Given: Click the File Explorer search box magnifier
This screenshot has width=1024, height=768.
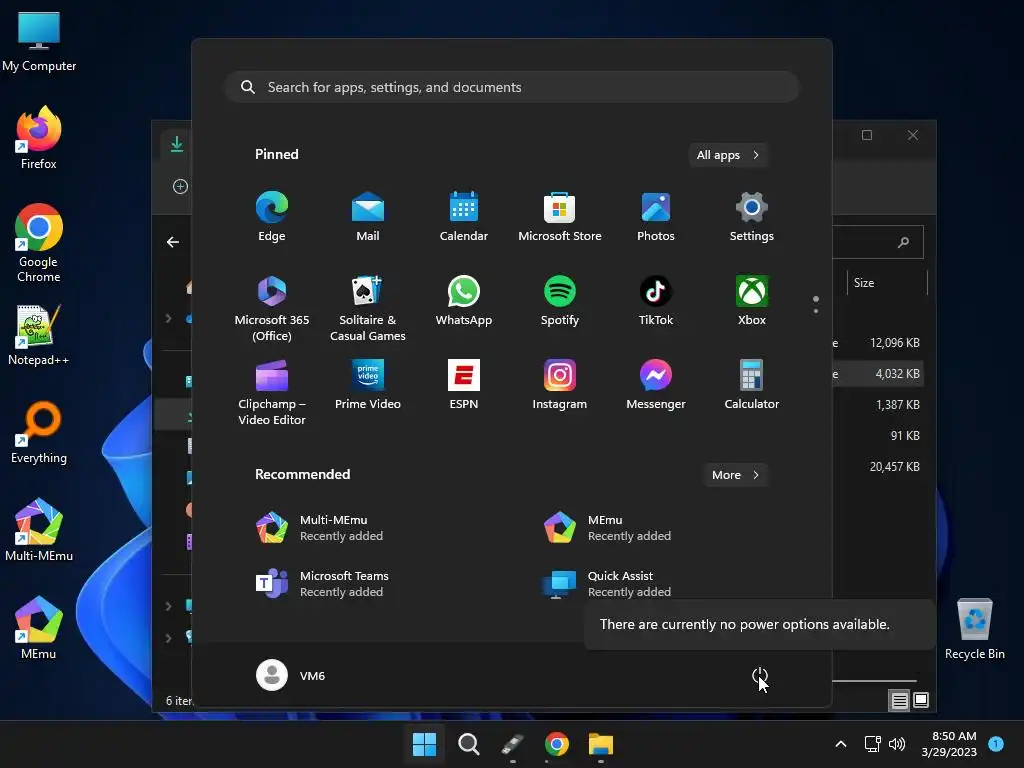Looking at the screenshot, I should point(903,242).
